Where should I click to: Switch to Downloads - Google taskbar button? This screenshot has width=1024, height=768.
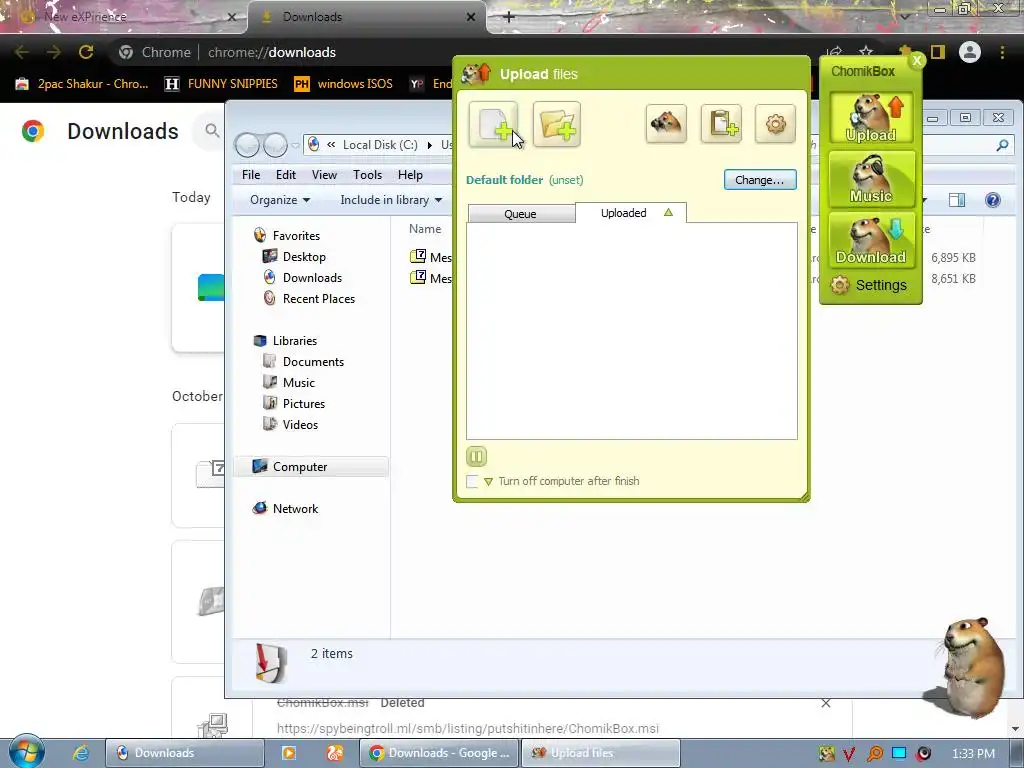click(x=440, y=753)
